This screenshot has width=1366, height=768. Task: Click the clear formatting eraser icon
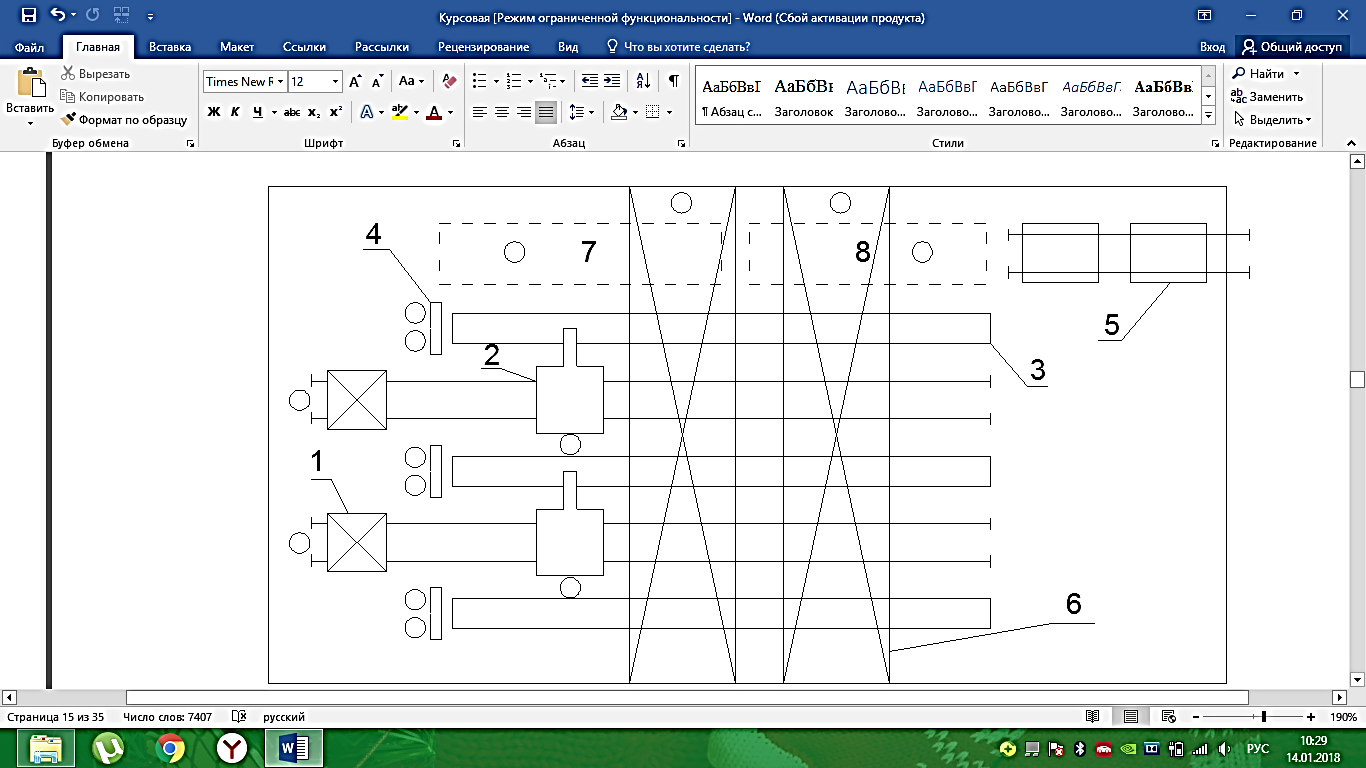449,82
